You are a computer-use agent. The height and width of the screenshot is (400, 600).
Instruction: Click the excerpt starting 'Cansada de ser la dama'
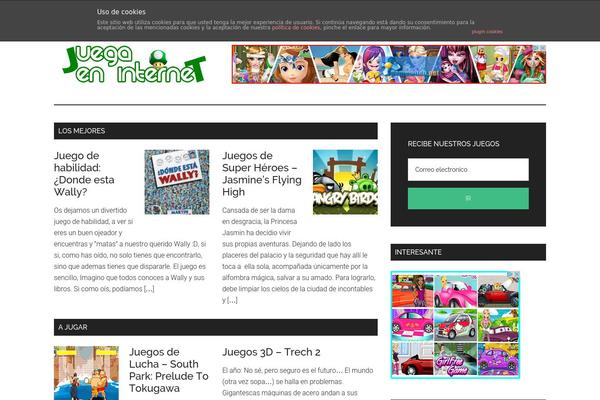click(x=298, y=255)
